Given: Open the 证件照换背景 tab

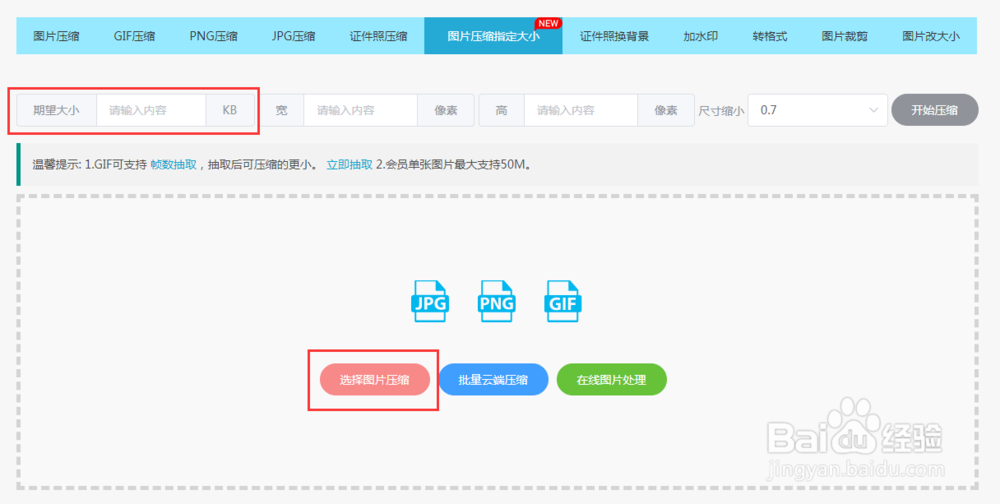Looking at the screenshot, I should tap(614, 36).
